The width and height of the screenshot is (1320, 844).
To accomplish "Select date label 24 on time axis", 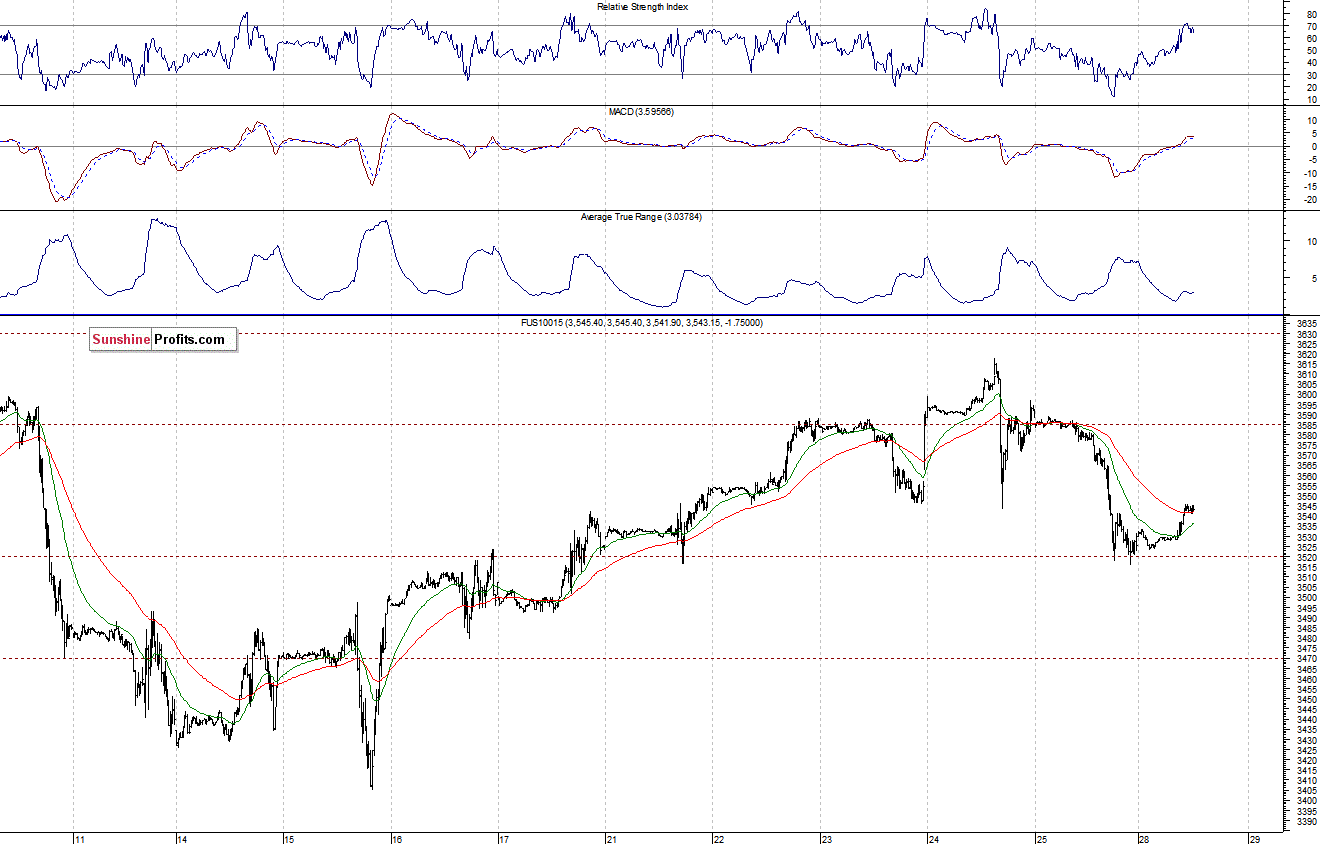I will 932,839.
